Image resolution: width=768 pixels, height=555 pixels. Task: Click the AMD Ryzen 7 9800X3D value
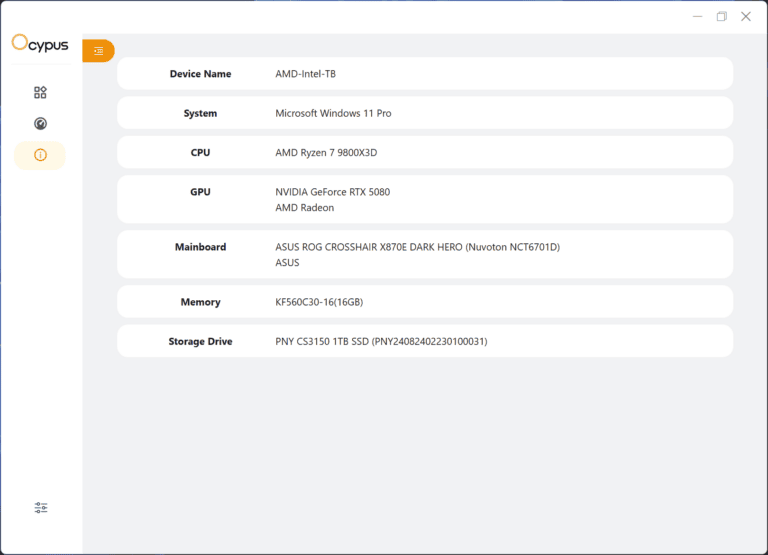(x=326, y=153)
